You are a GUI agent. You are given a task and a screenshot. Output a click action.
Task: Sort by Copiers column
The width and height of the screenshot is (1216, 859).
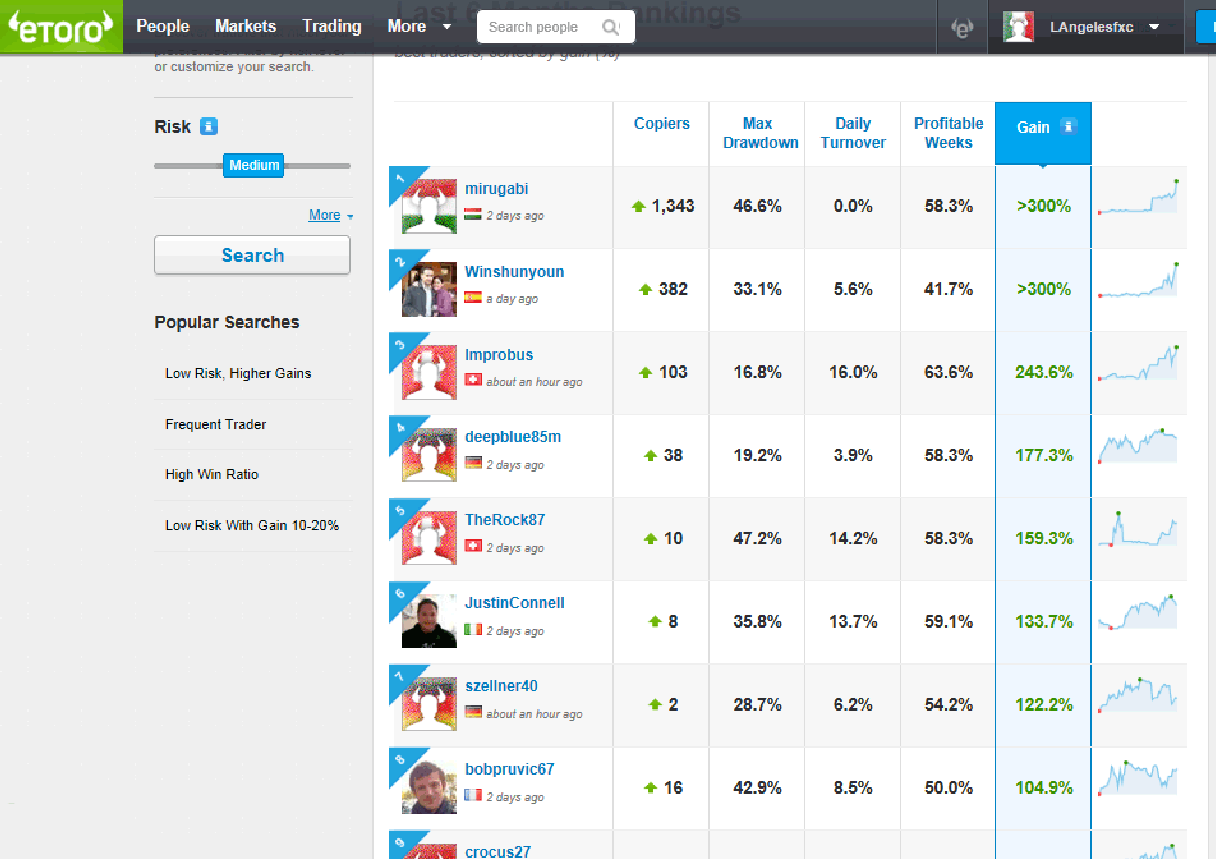(662, 124)
